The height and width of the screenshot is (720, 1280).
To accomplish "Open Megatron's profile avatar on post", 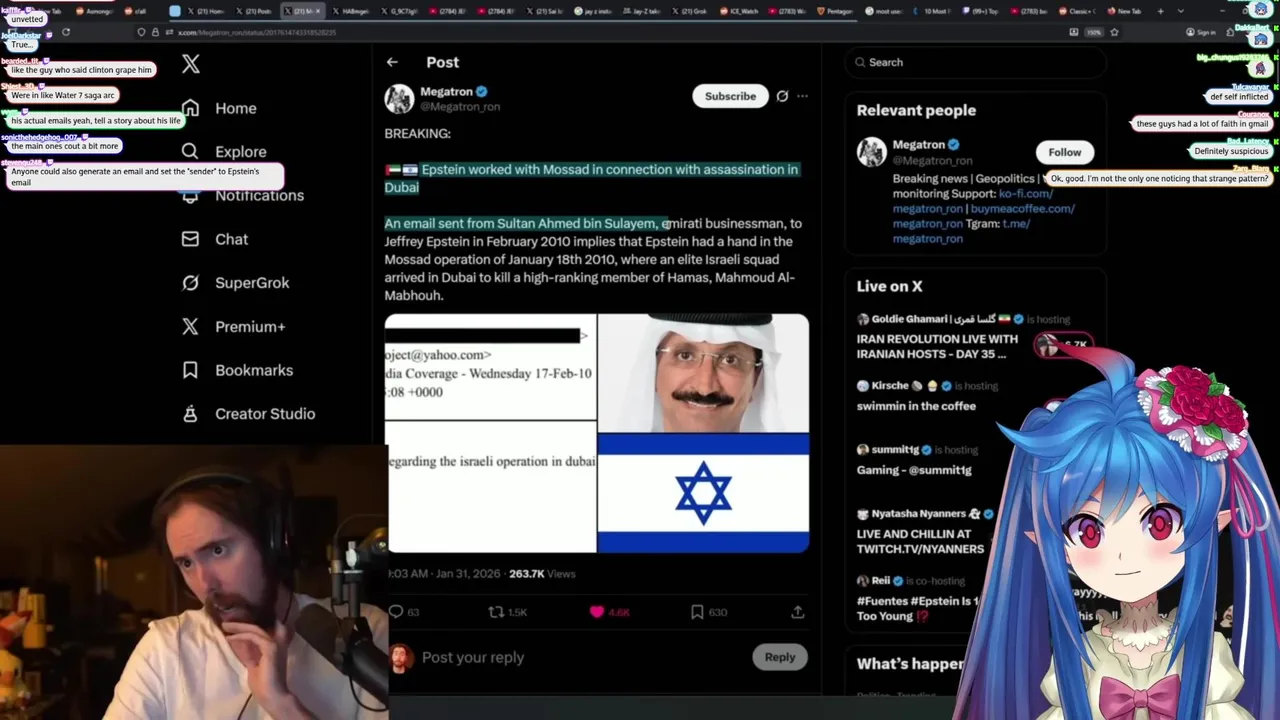I will pos(399,98).
